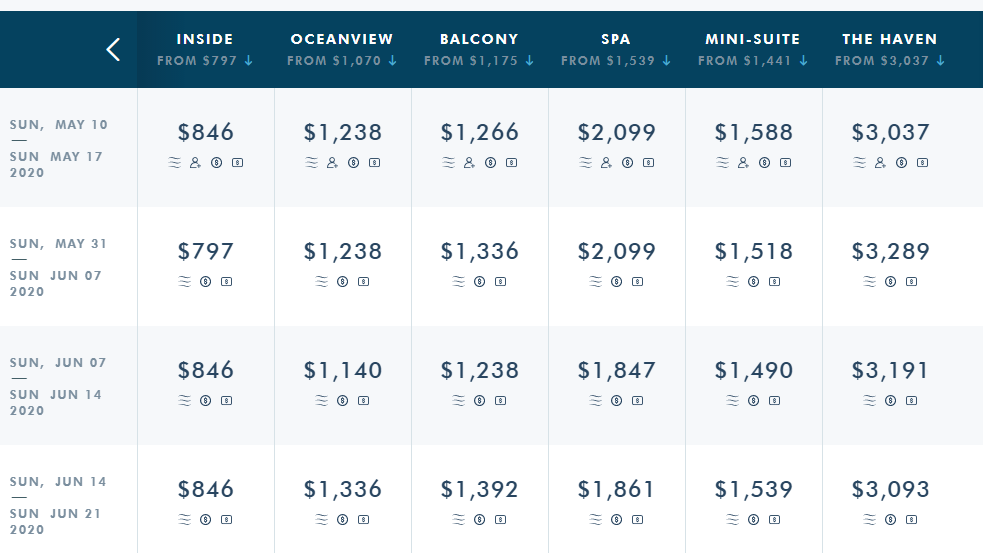Expand the Inside 'From $797' down arrow
The width and height of the screenshot is (983, 553).
248,61
